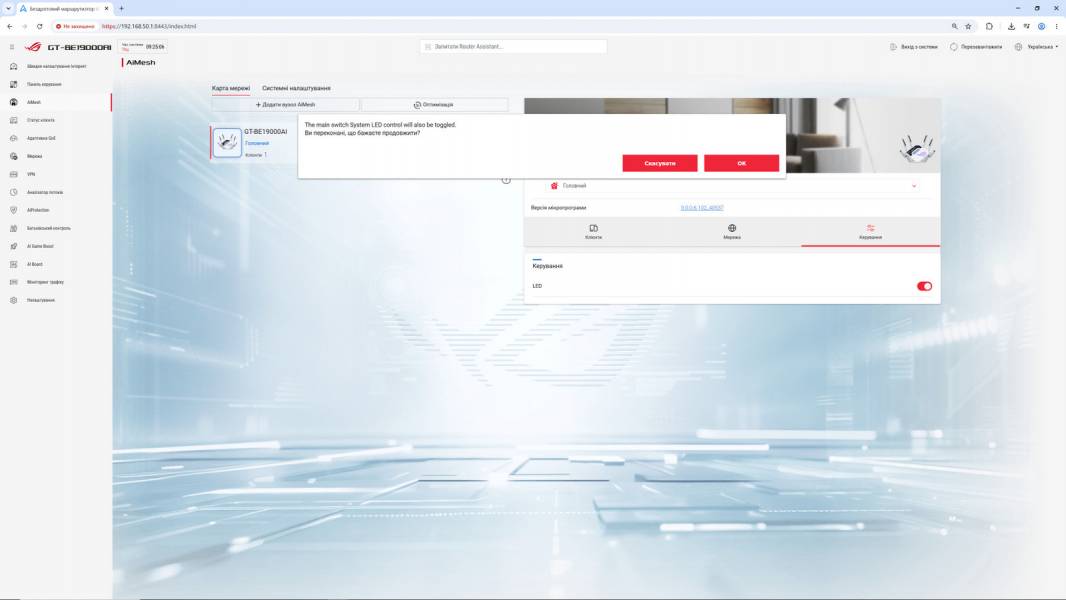Click Скасувати to cancel the dialog
This screenshot has height=600, width=1066.
pos(659,163)
